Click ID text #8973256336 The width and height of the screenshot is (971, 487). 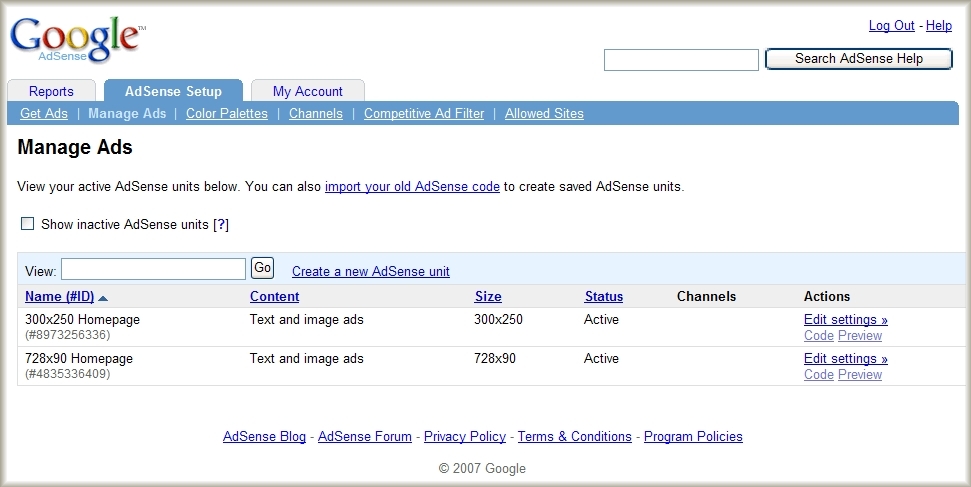coord(67,335)
